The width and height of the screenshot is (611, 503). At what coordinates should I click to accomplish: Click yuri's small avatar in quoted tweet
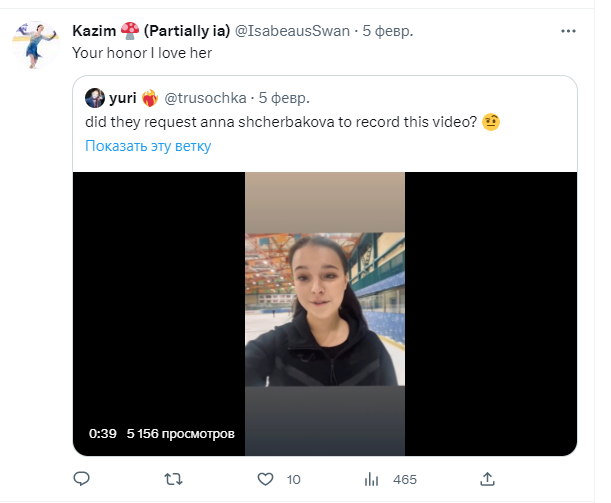pyautogui.click(x=94, y=98)
